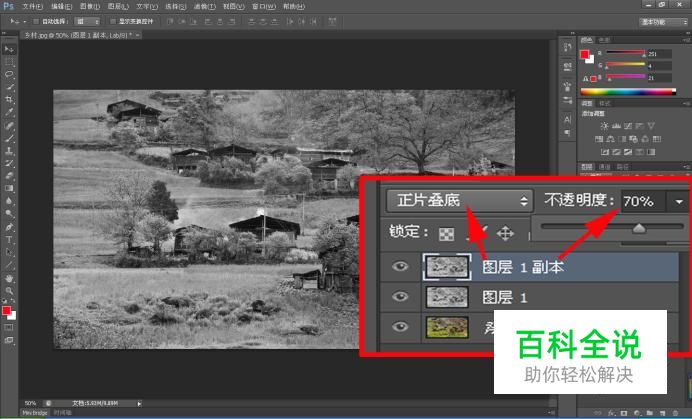Click the 70% opacity input field
The image size is (692, 419).
[640, 201]
